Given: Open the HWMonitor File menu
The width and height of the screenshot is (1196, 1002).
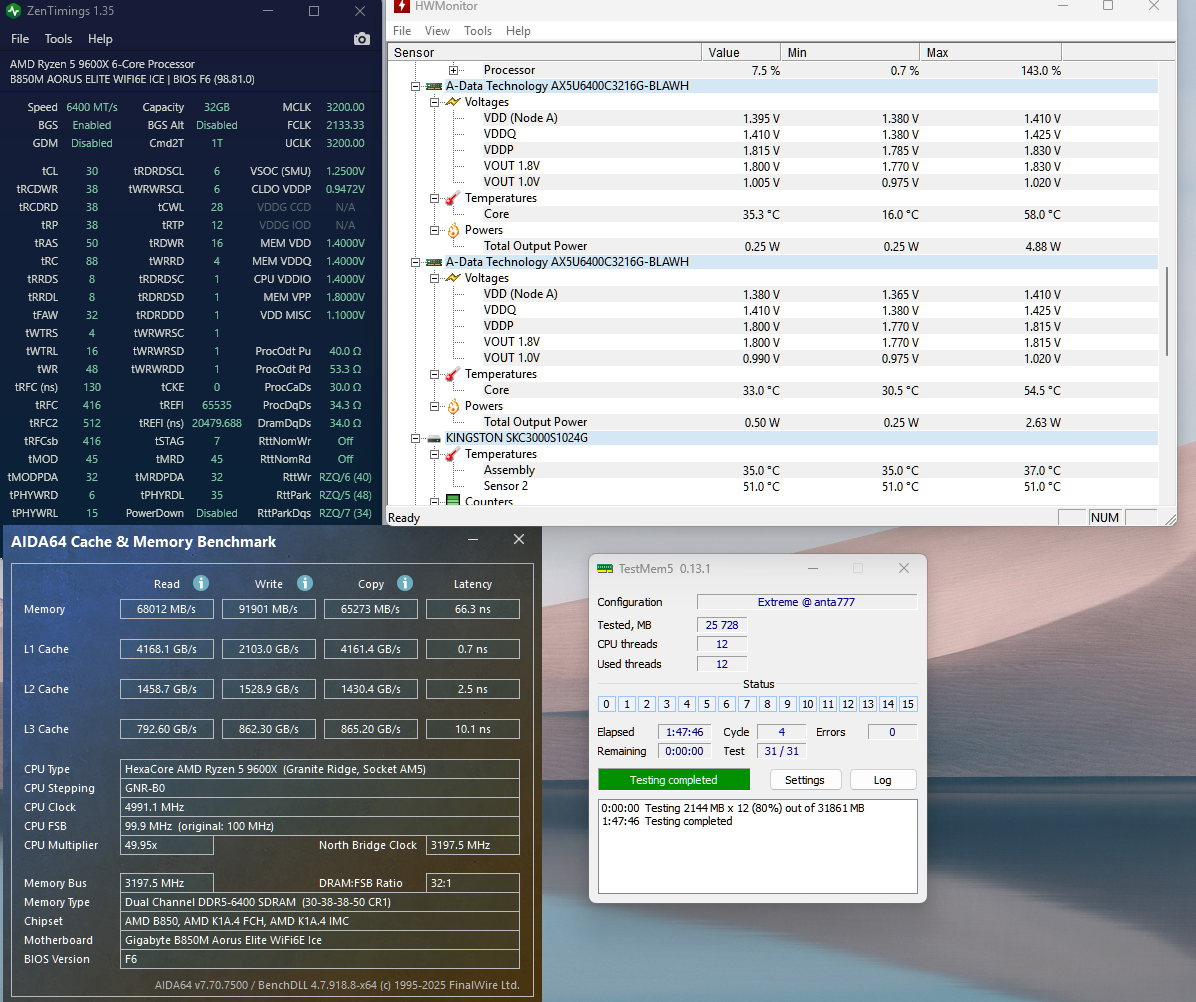Looking at the screenshot, I should pyautogui.click(x=402, y=31).
